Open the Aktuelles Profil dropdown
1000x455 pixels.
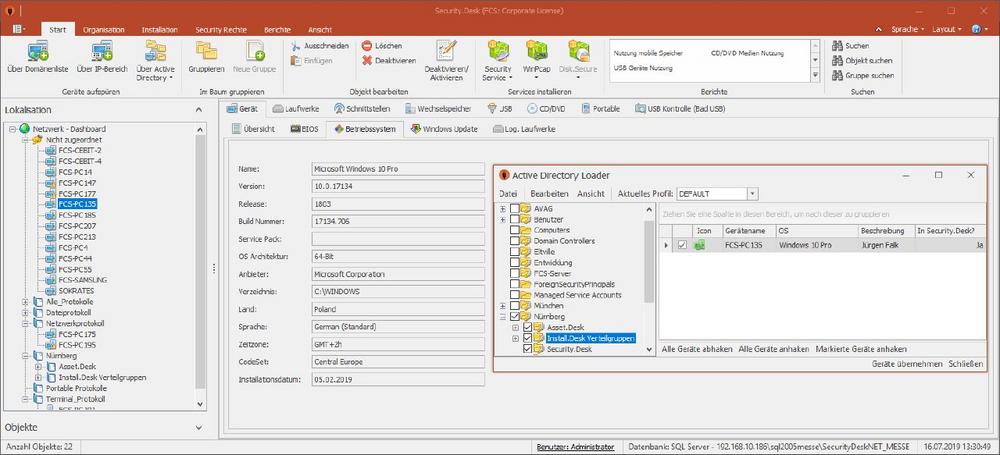tap(750, 193)
